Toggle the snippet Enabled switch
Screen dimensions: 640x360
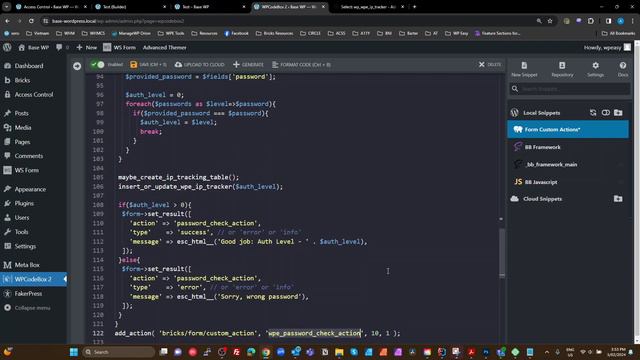pos(98,64)
